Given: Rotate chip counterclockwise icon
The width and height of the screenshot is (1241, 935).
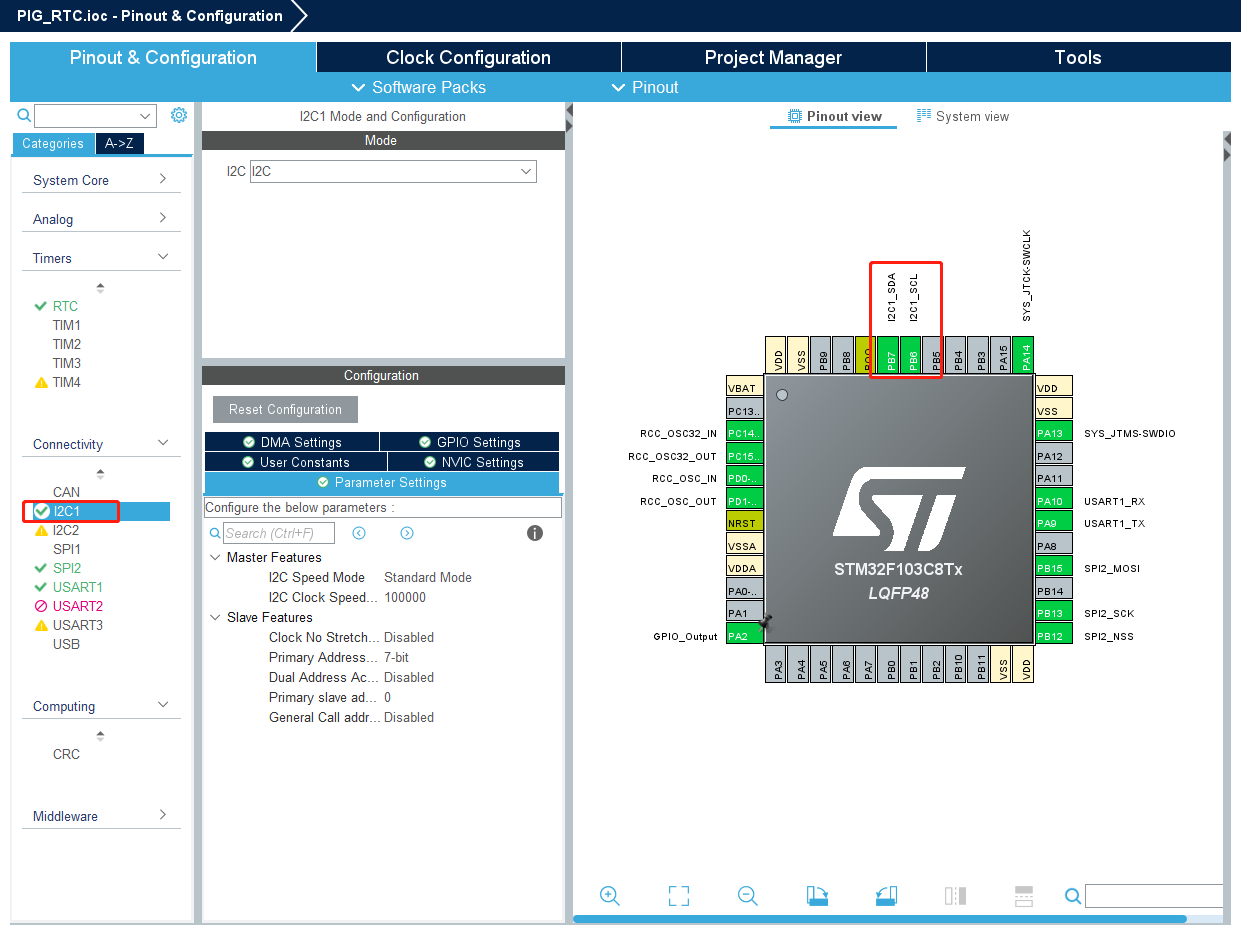Looking at the screenshot, I should tap(886, 896).
